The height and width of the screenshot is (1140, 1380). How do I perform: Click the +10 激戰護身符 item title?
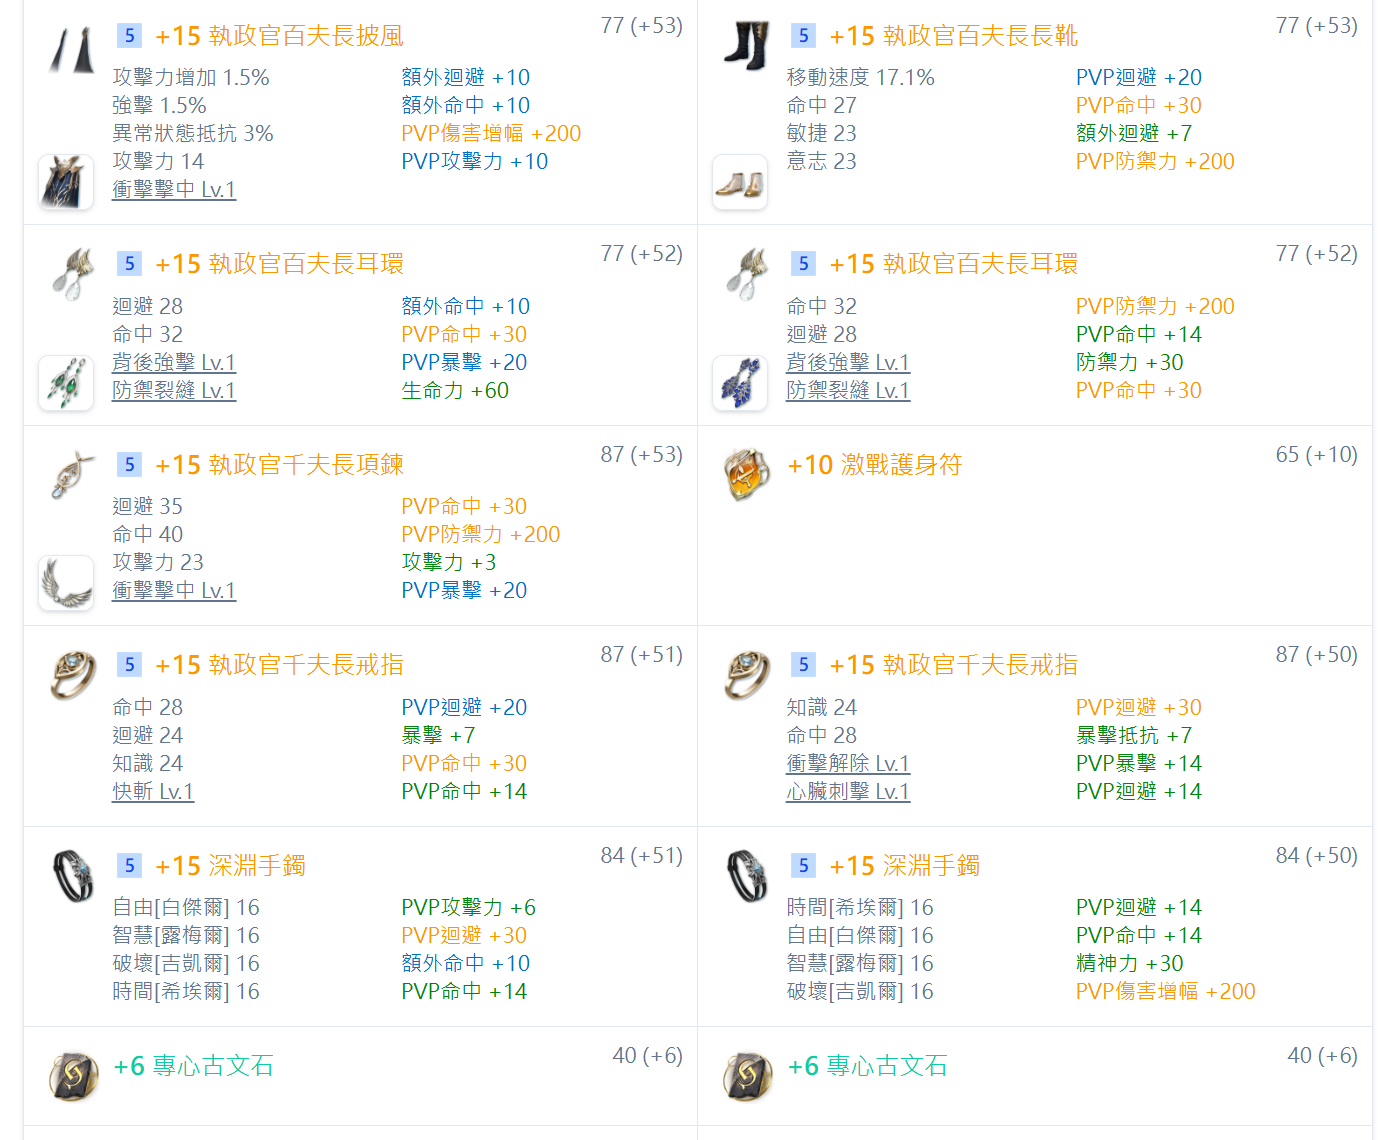(x=875, y=465)
